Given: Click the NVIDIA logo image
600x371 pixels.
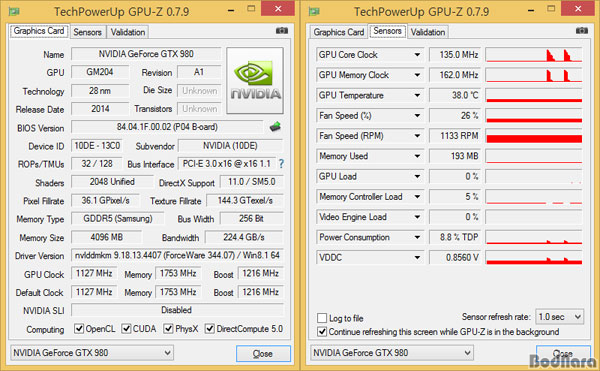Looking at the screenshot, I should coord(255,81).
